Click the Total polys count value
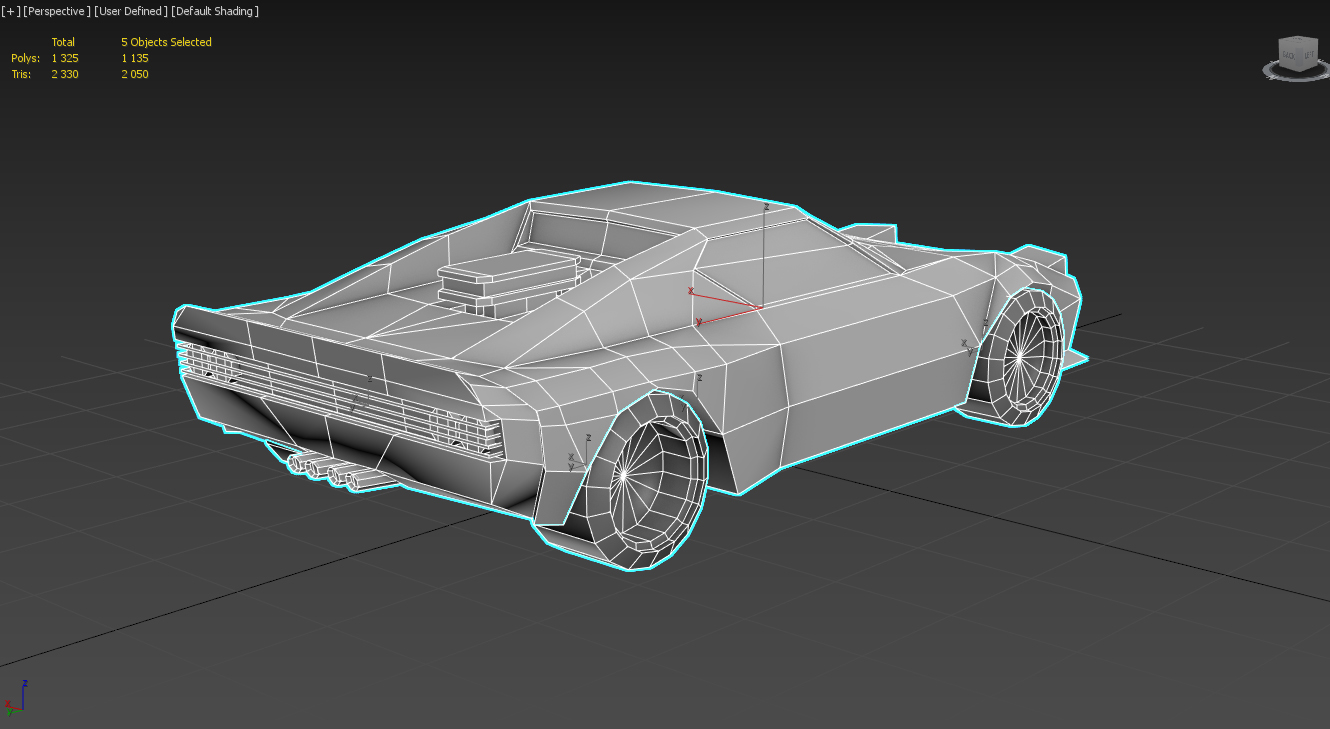Viewport: 1330px width, 729px height. coord(65,58)
